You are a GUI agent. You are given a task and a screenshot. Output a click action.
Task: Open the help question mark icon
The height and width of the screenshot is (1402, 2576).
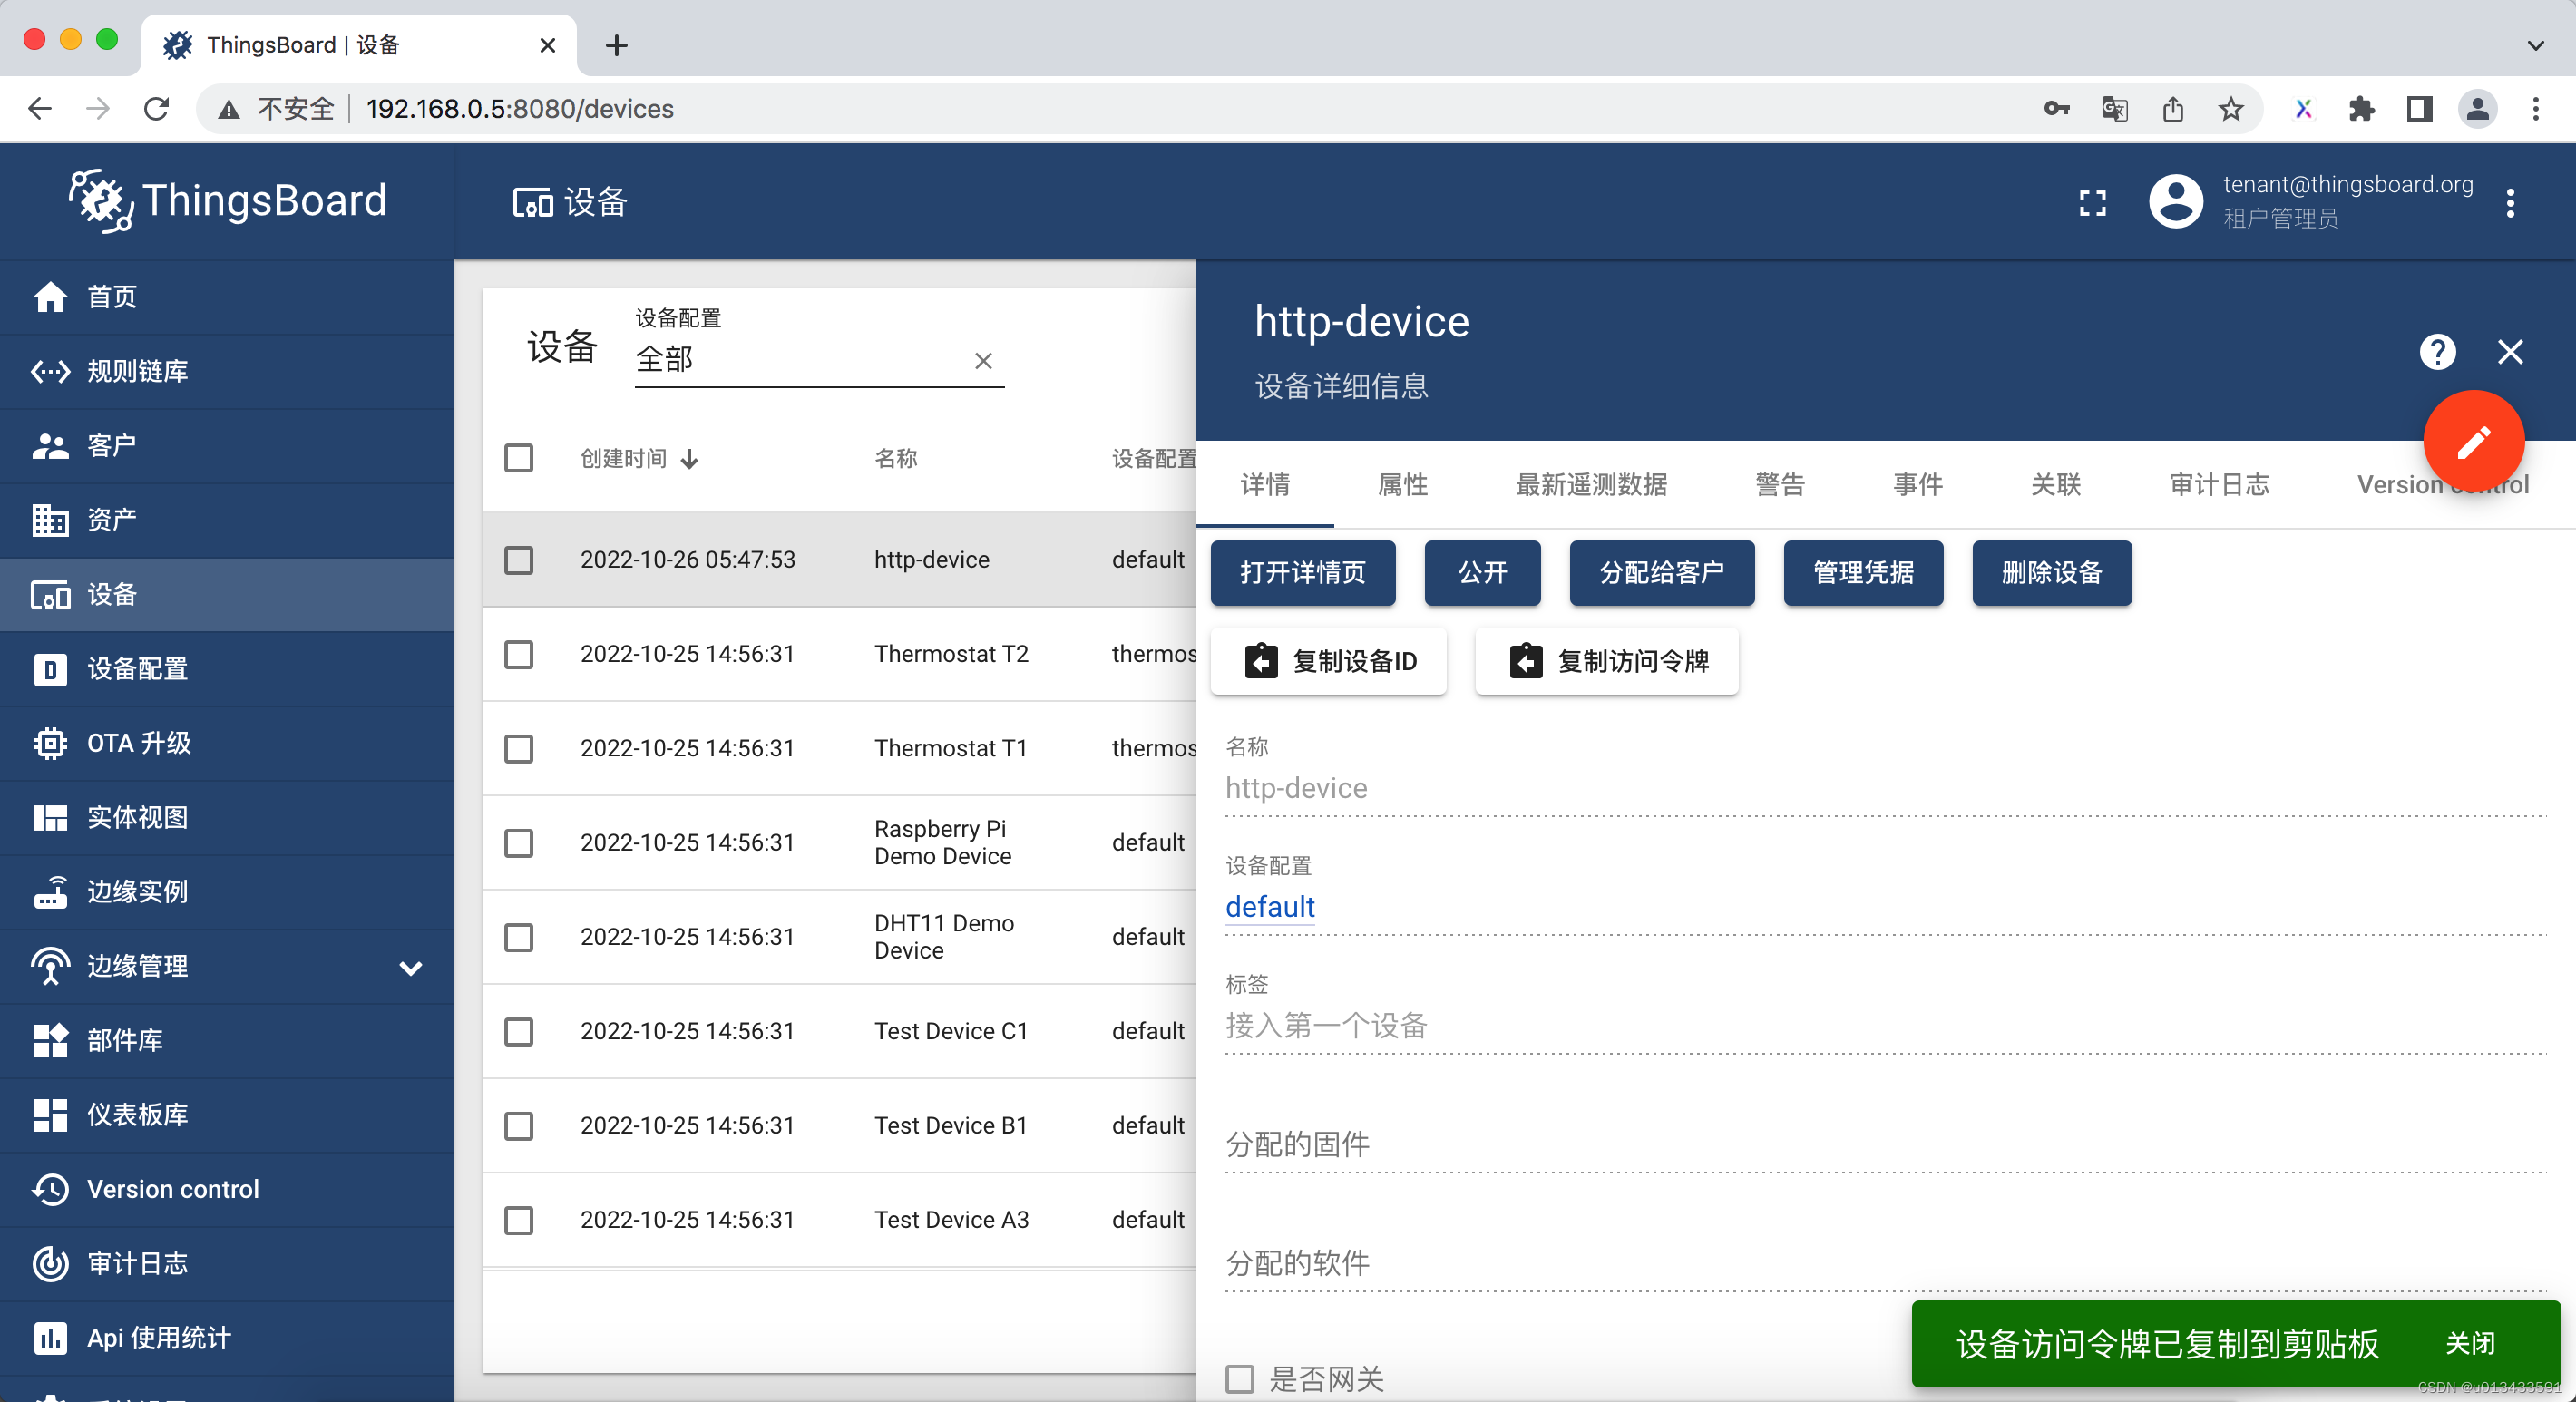tap(2437, 352)
